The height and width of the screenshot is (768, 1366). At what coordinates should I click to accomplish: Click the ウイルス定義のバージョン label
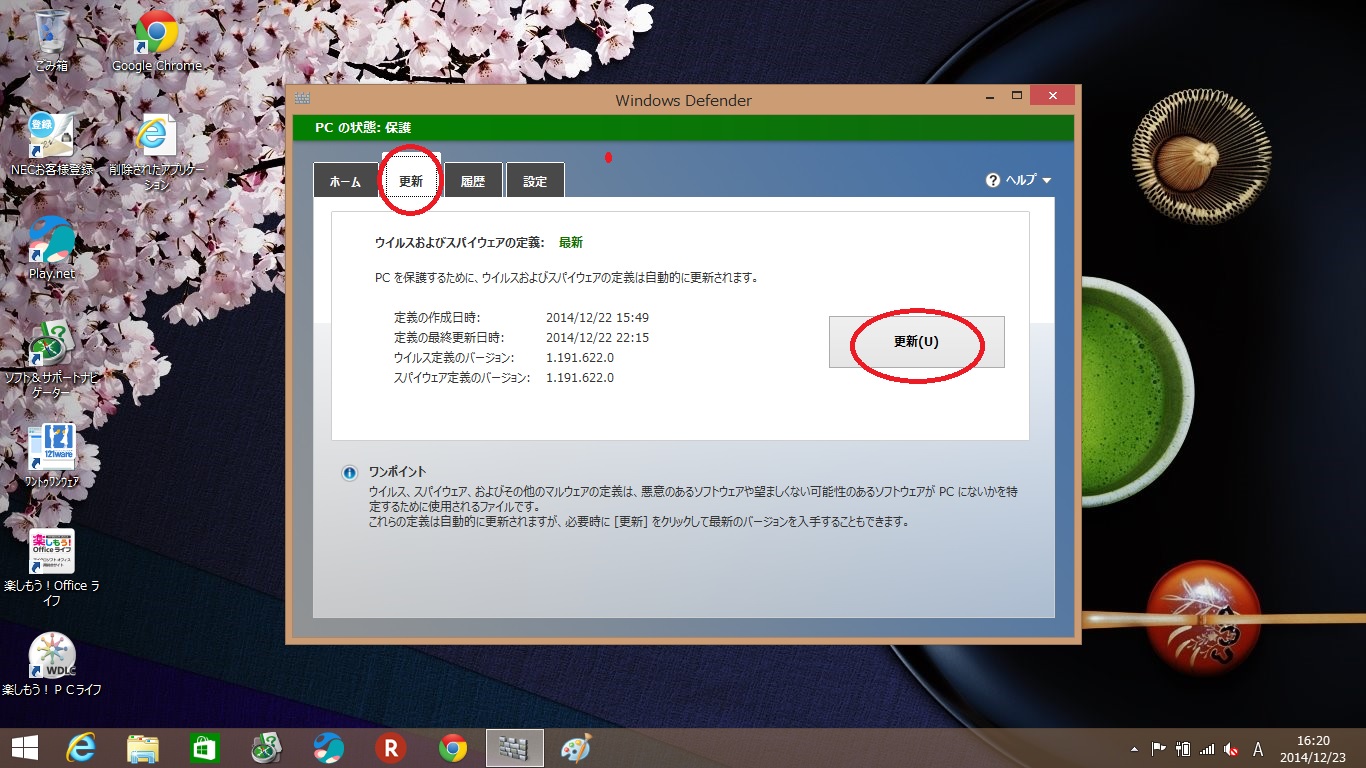point(454,358)
